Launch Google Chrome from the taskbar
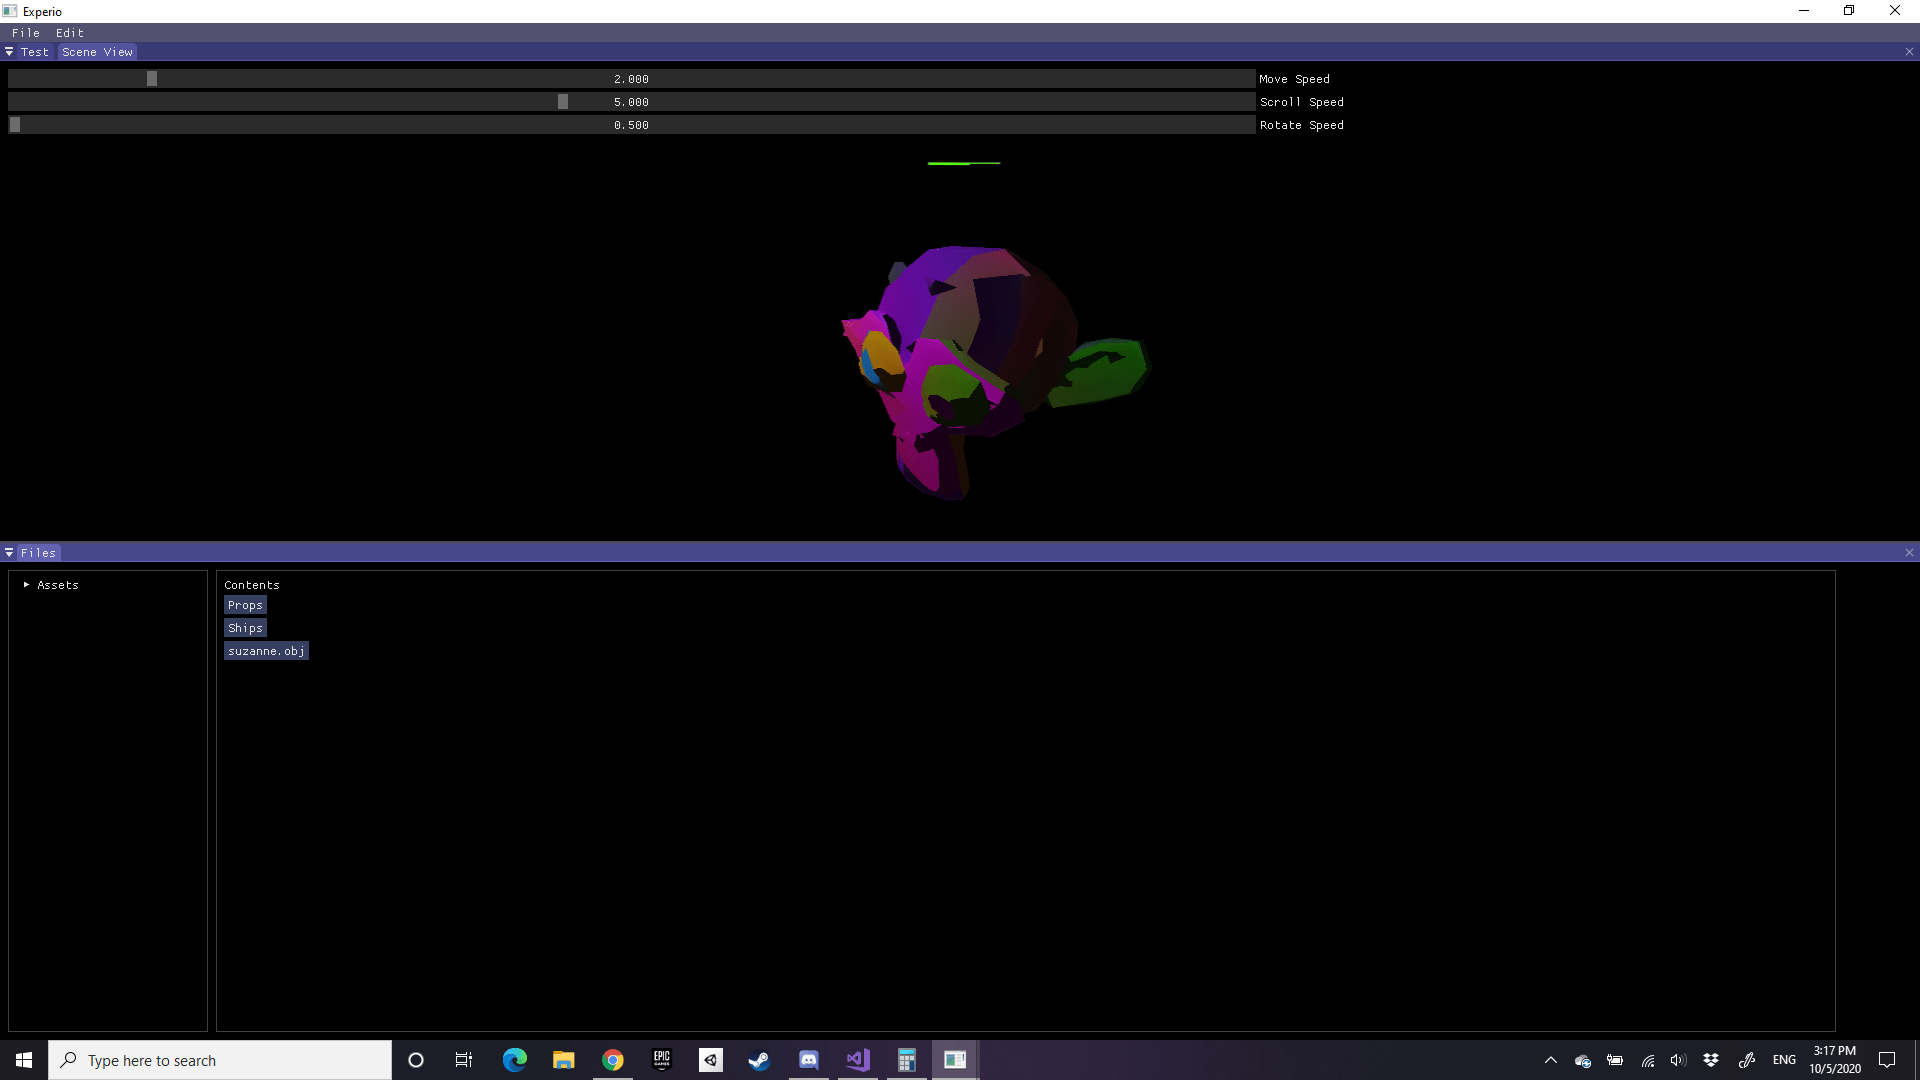 (x=612, y=1060)
